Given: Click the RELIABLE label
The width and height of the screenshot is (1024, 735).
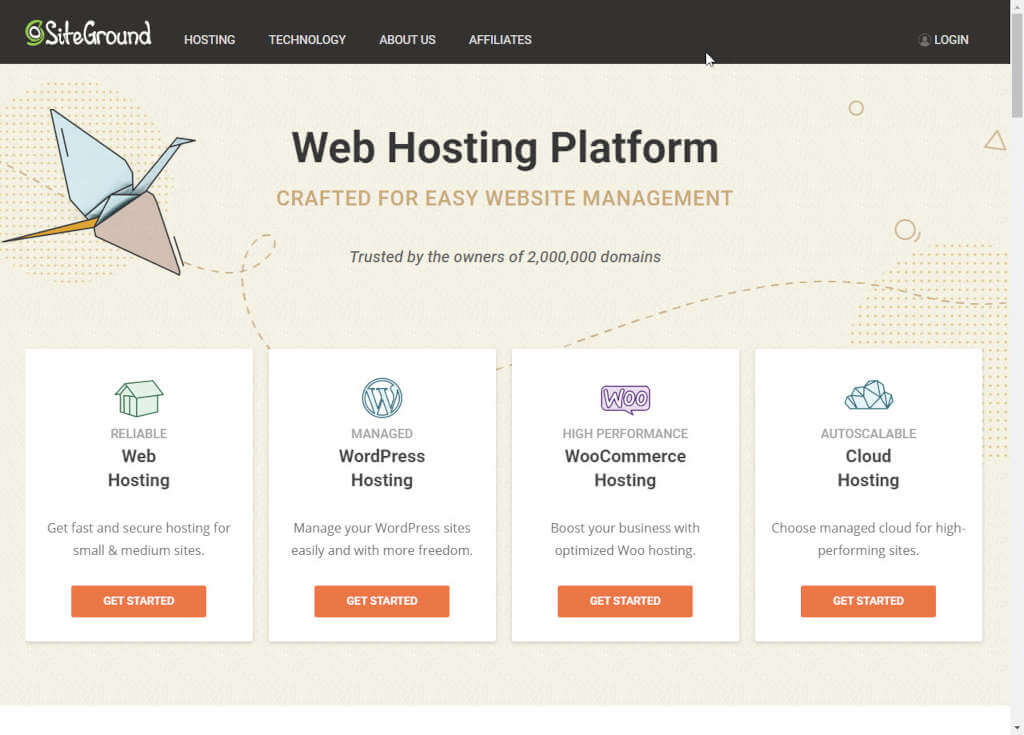Looking at the screenshot, I should (138, 434).
